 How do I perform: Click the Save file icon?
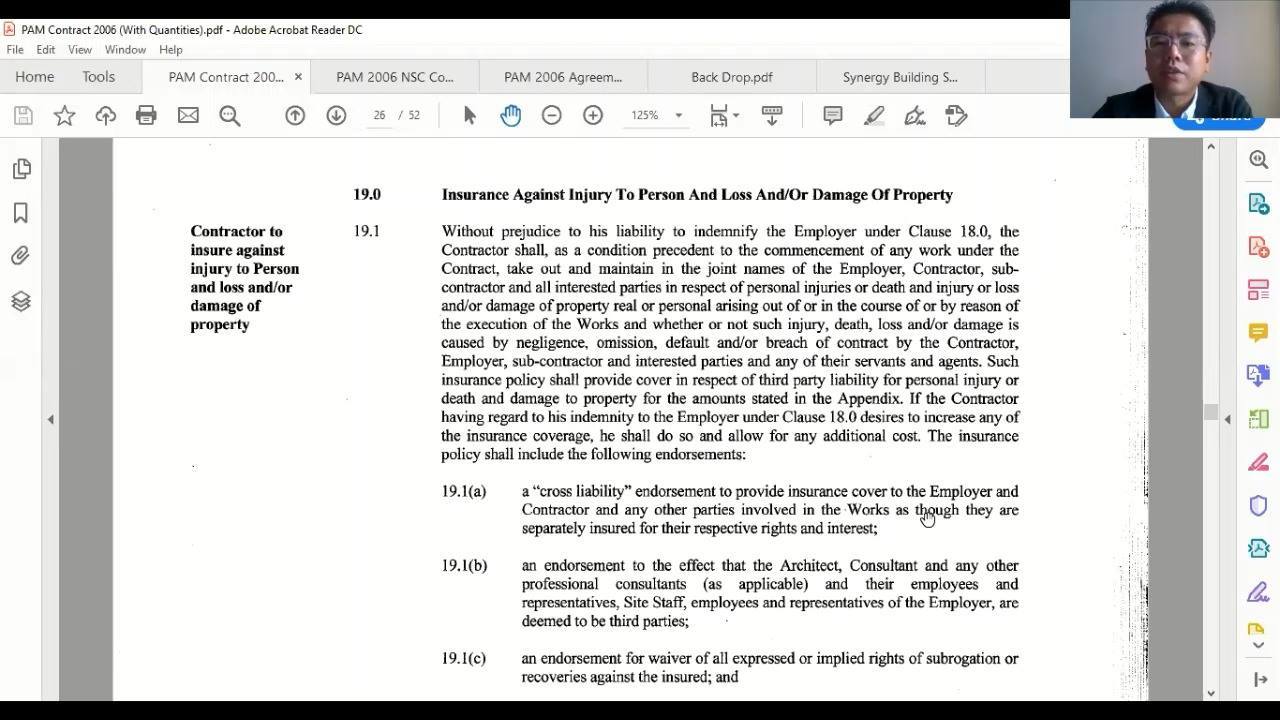(x=23, y=116)
